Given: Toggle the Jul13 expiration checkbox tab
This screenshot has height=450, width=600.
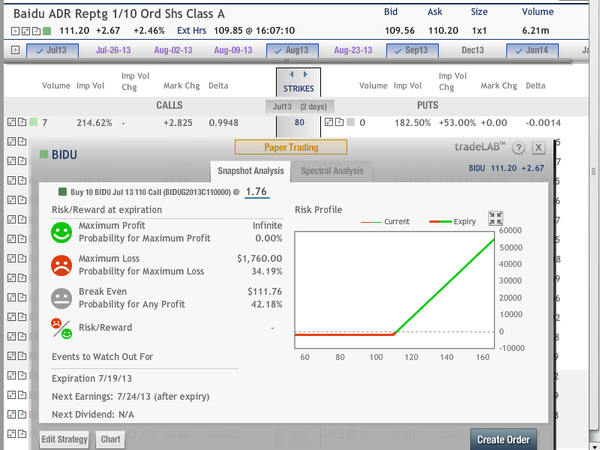Looking at the screenshot, I should pyautogui.click(x=52, y=51).
